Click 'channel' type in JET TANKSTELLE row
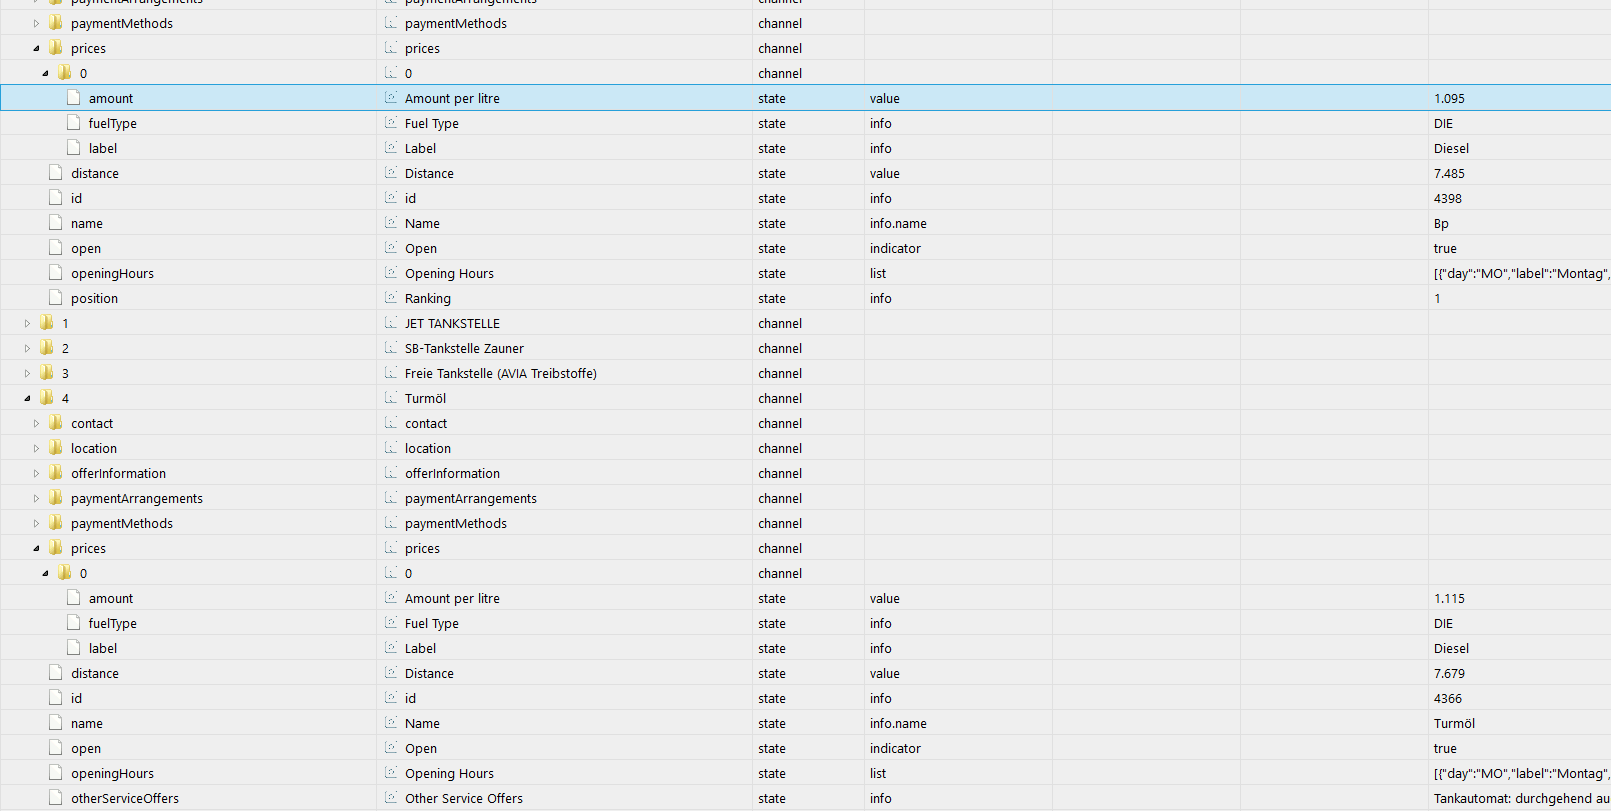This screenshot has width=1611, height=811. [780, 323]
